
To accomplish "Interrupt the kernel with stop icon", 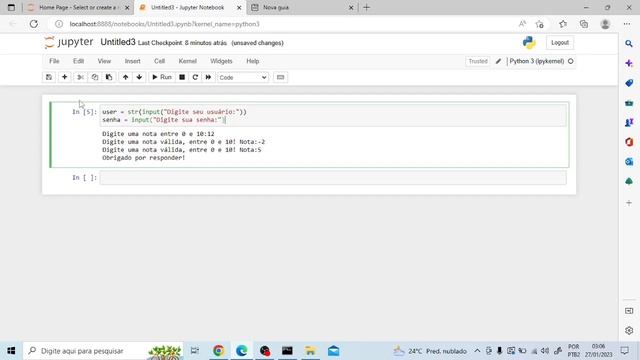I will tap(182, 77).
